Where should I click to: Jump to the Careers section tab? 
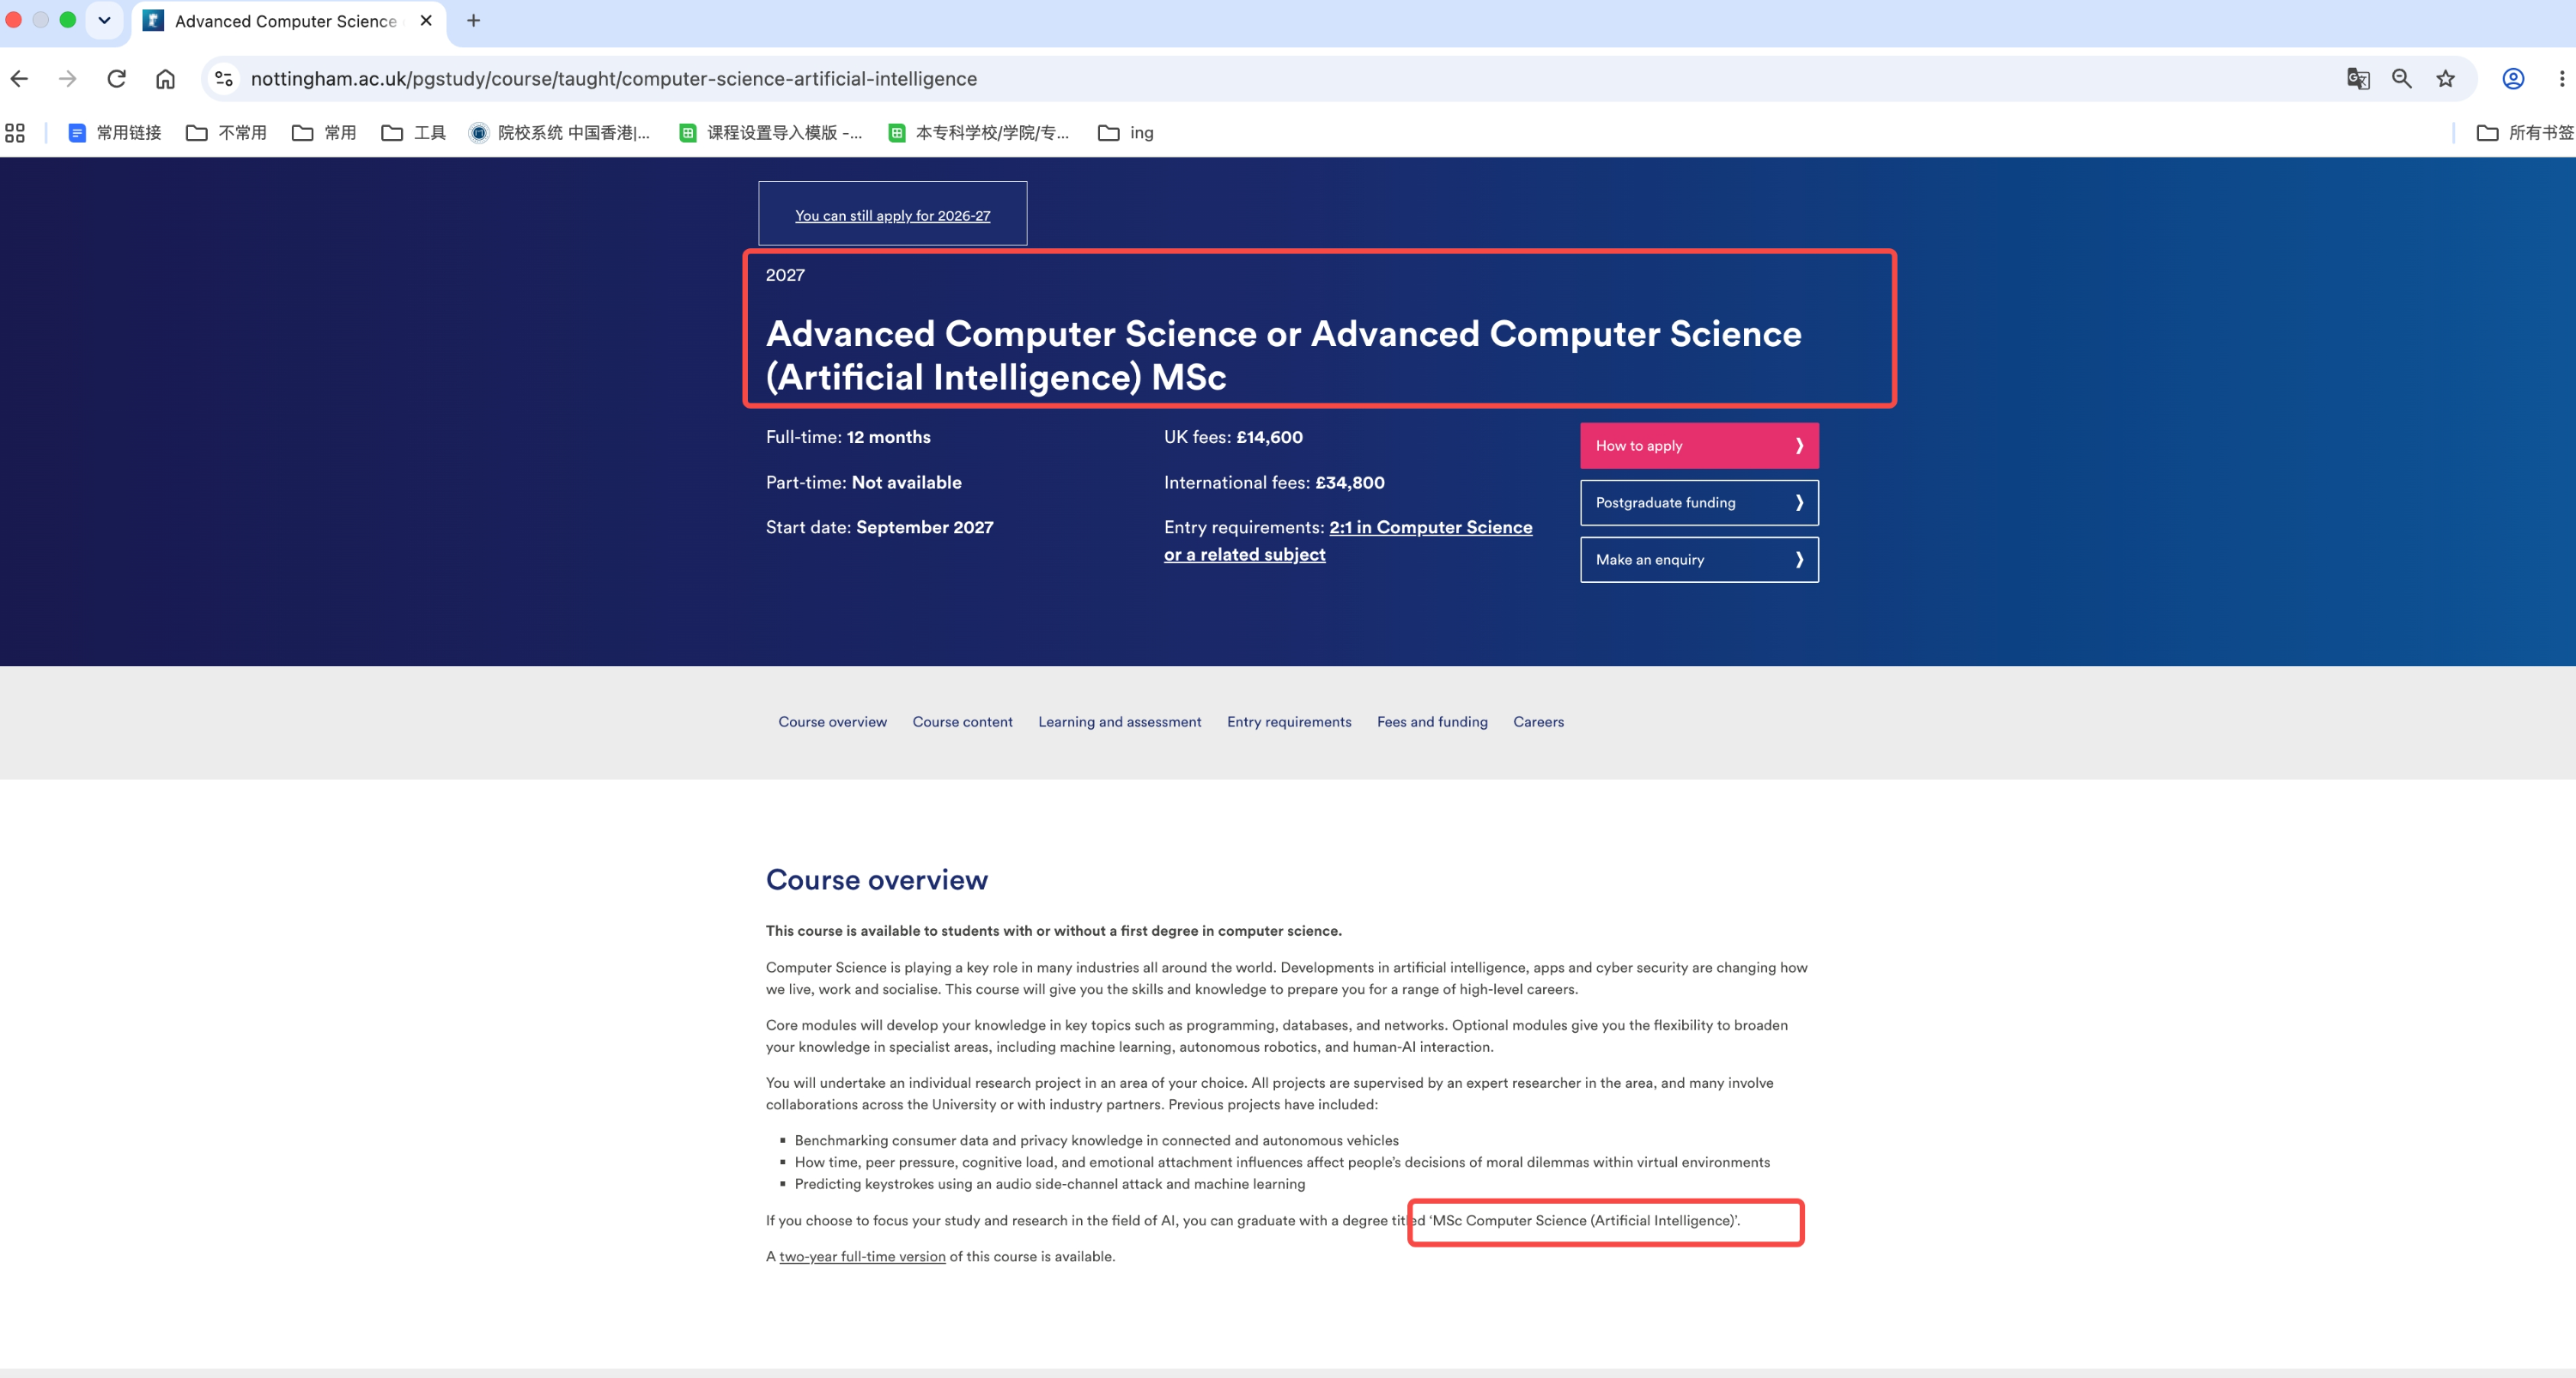pyautogui.click(x=1538, y=722)
